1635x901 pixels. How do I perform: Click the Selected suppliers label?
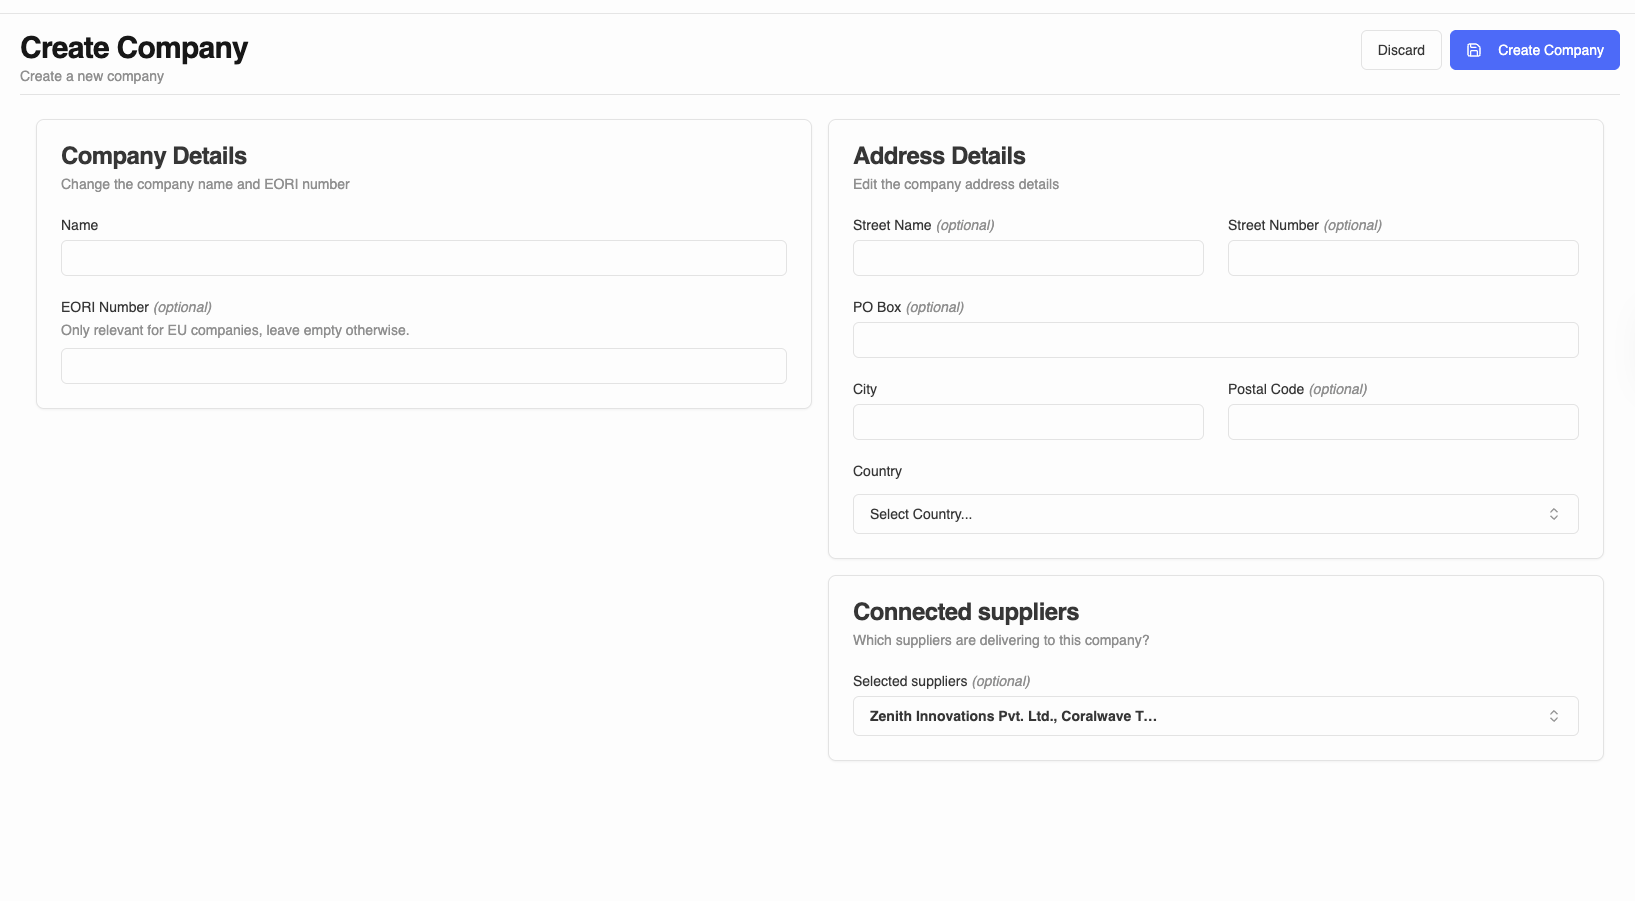click(x=910, y=681)
